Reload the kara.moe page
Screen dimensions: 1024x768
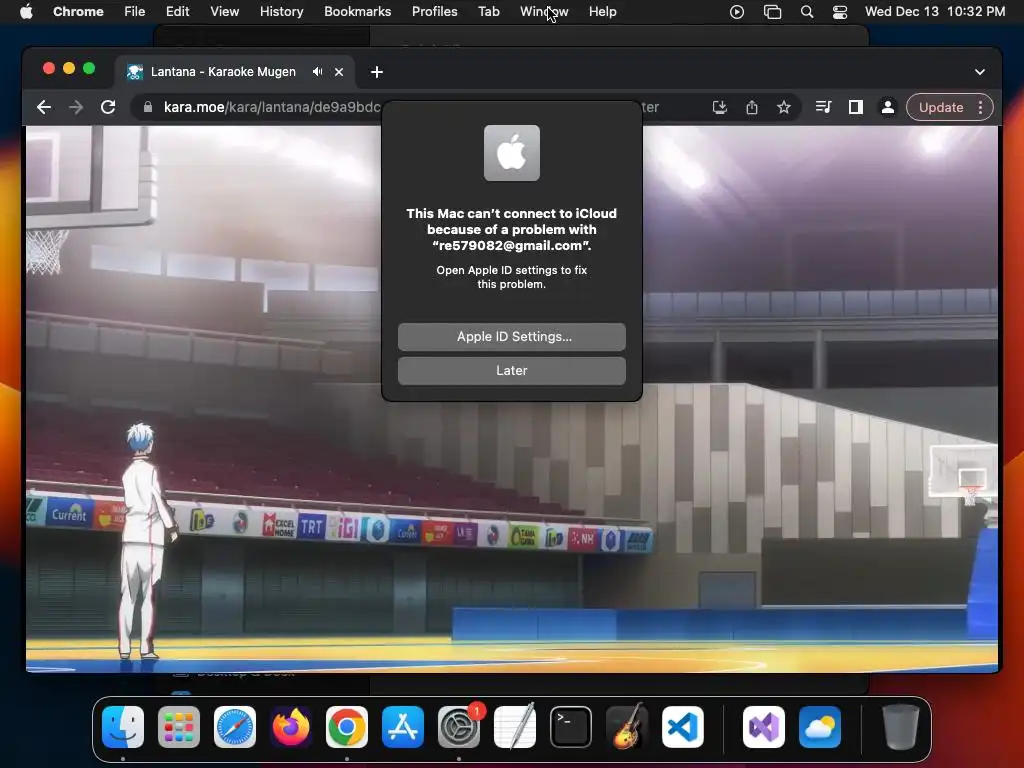point(108,107)
